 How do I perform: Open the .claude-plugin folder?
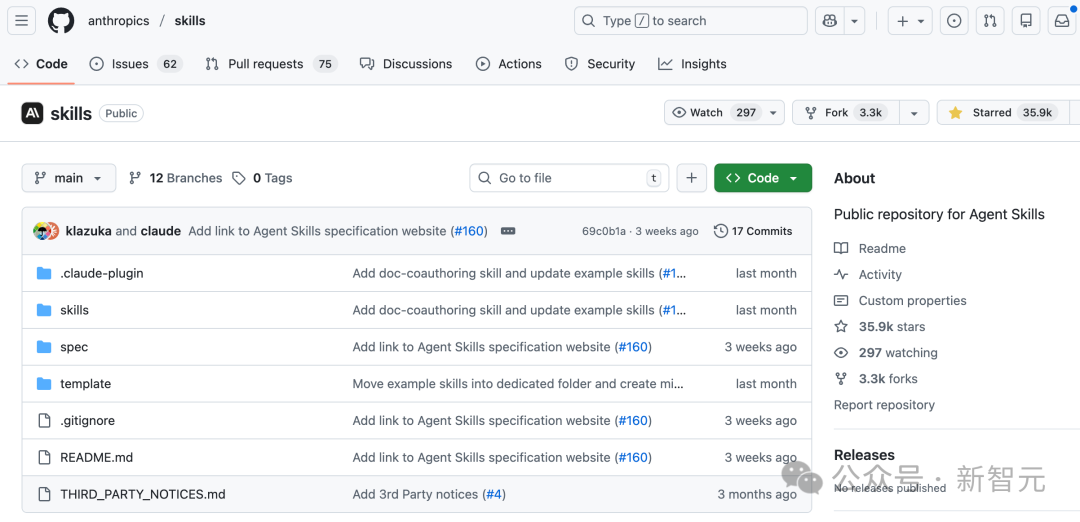click(102, 273)
